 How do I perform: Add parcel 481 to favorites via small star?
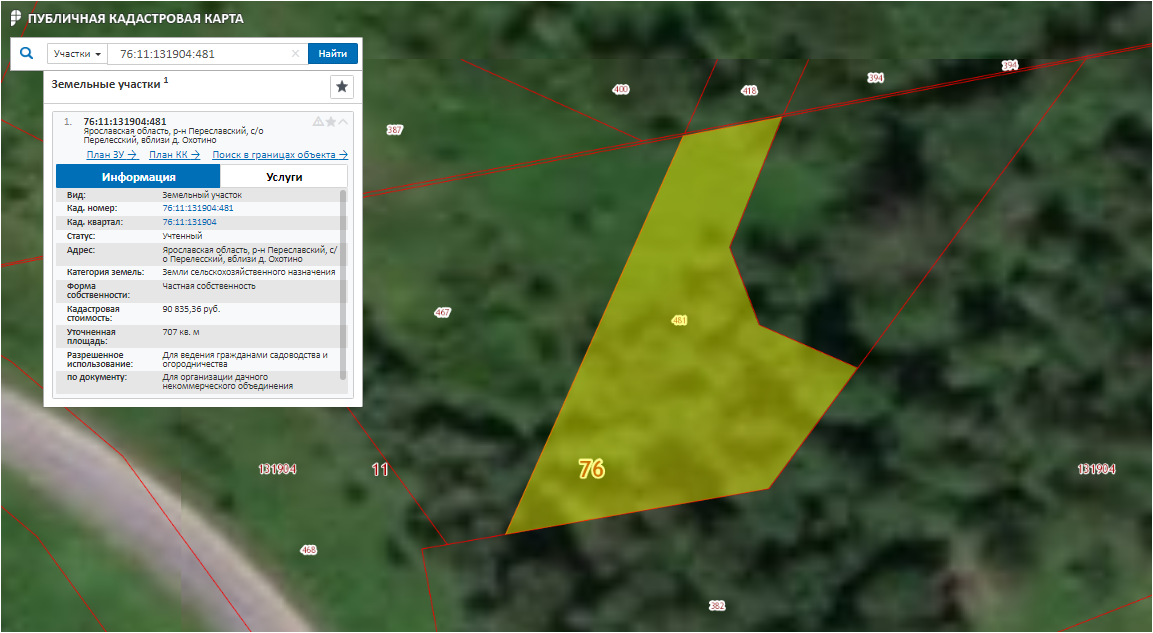[x=331, y=121]
